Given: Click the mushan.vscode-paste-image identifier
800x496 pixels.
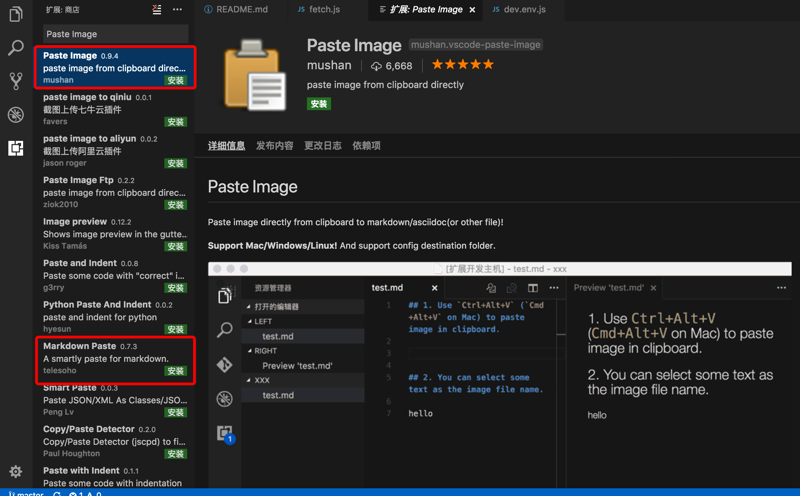Looking at the screenshot, I should coord(476,45).
